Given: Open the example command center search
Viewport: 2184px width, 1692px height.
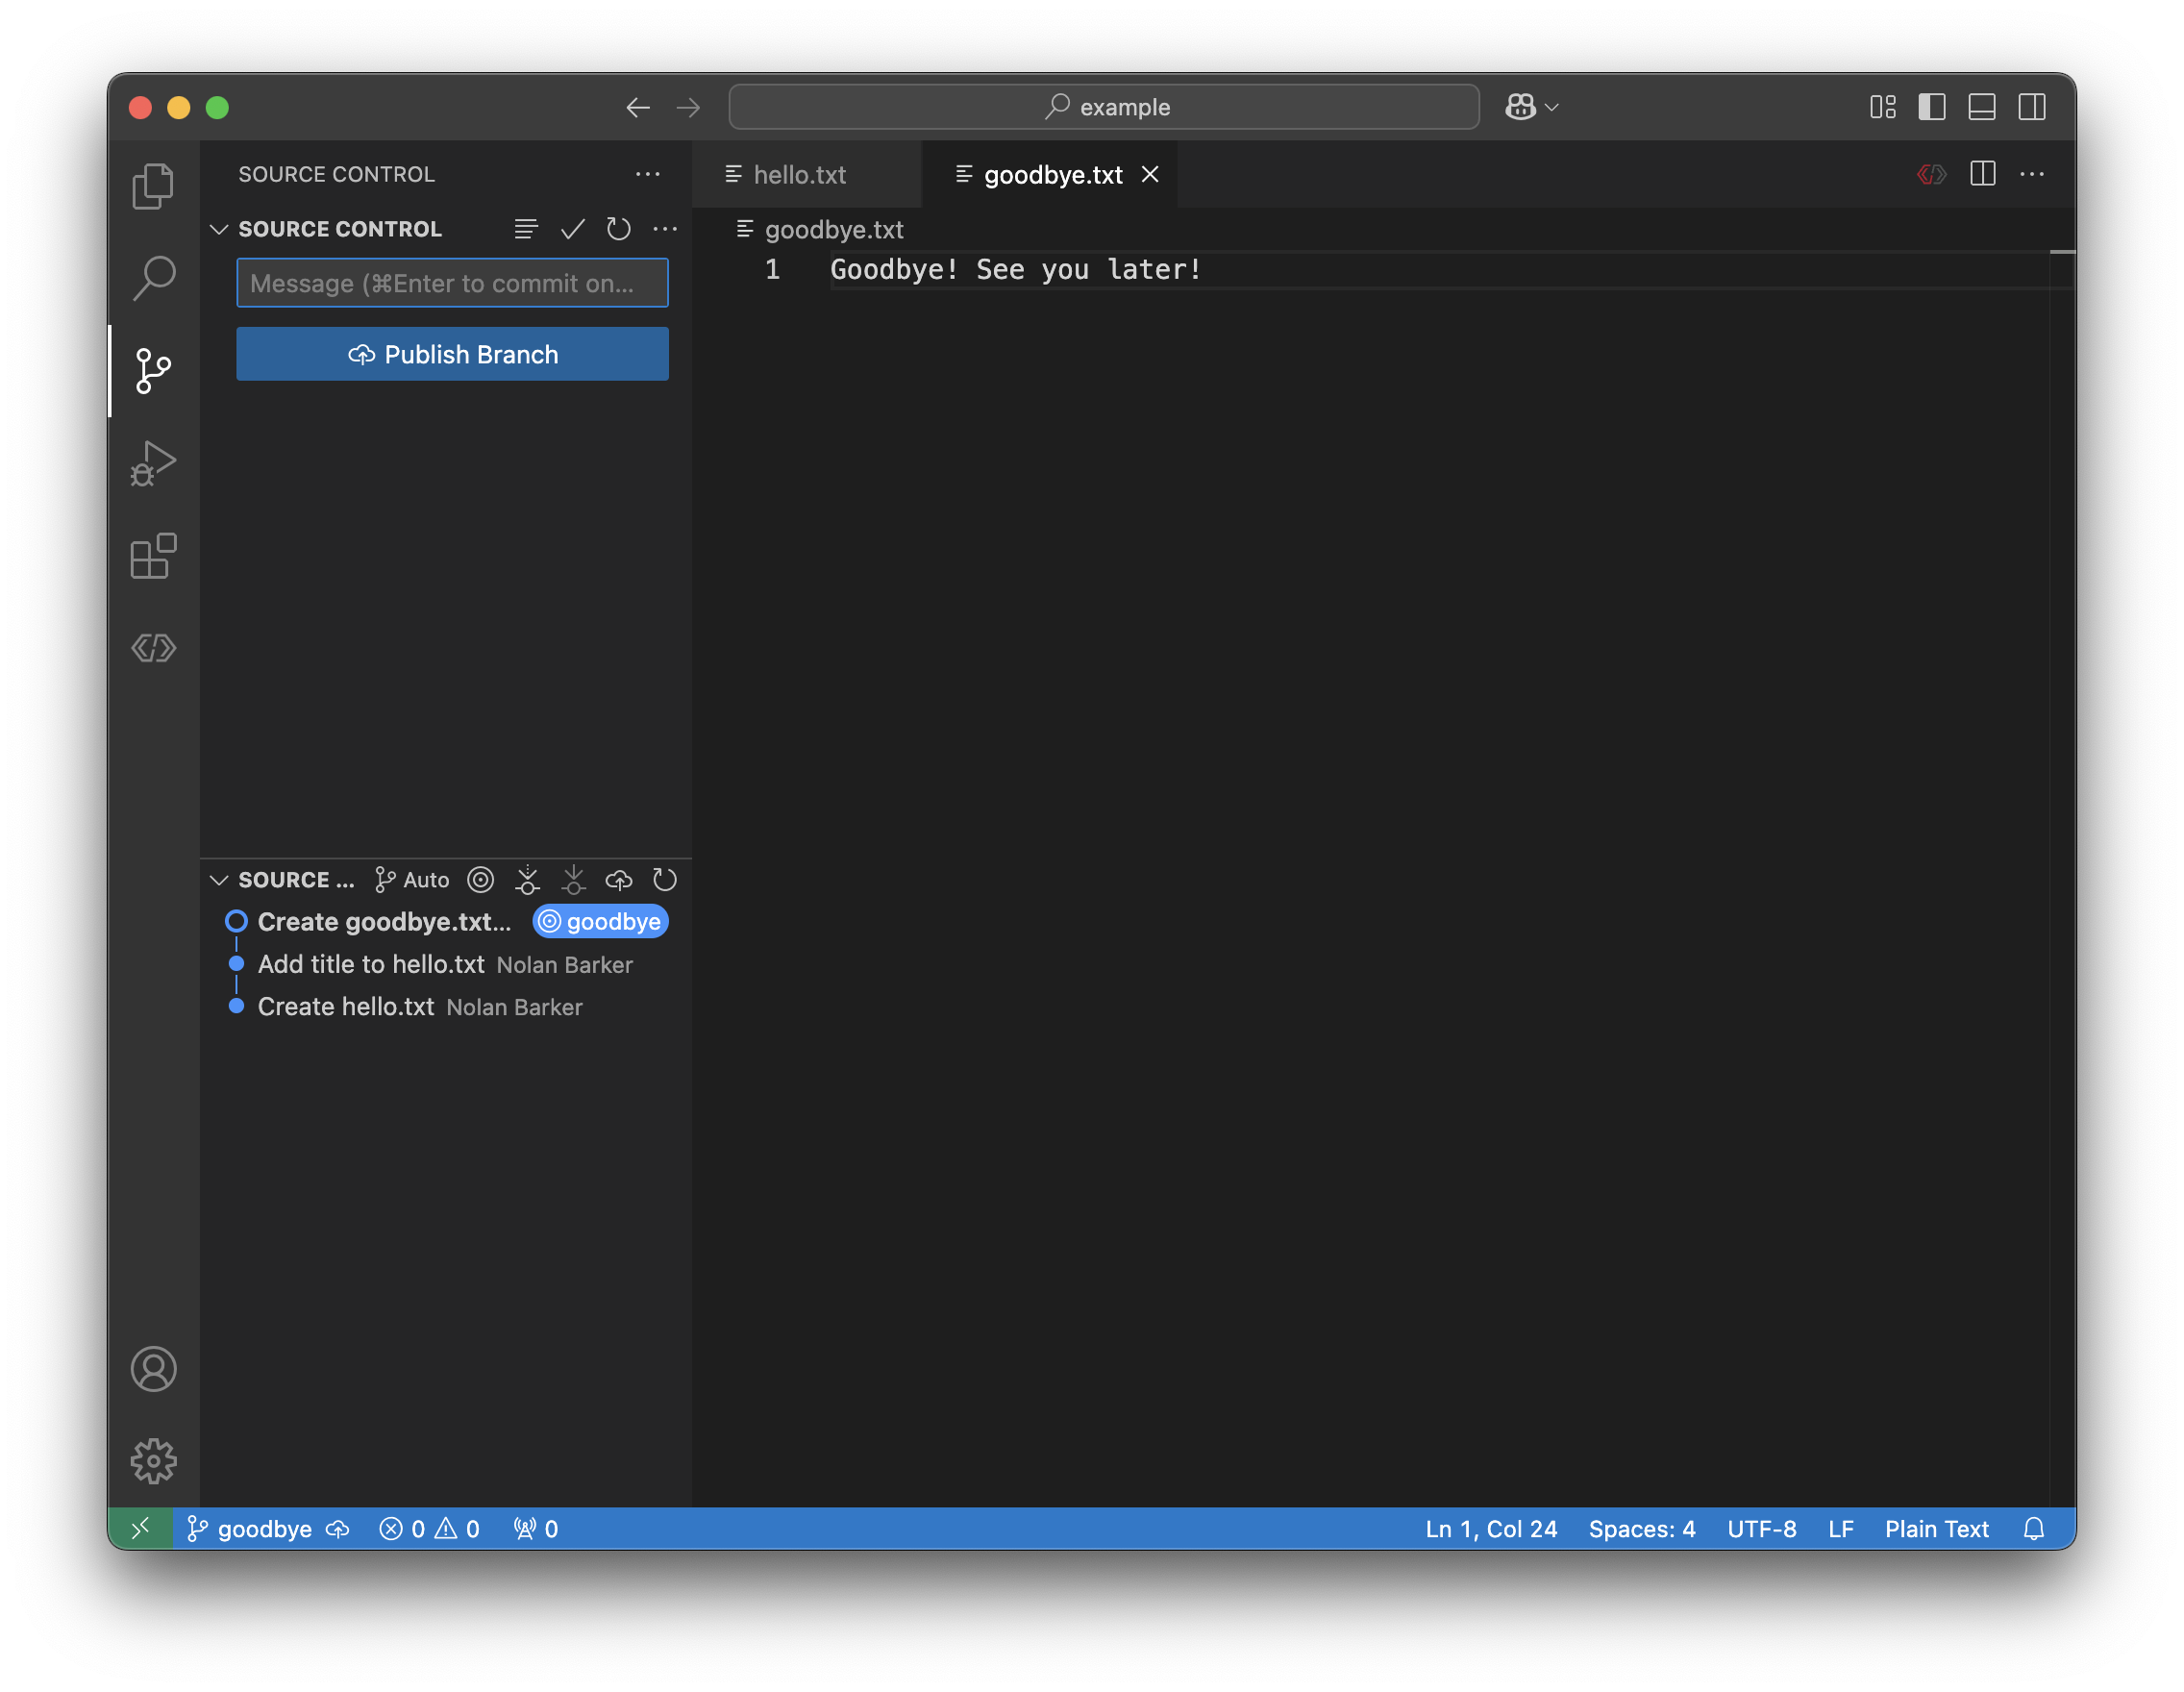Looking at the screenshot, I should [x=1104, y=107].
